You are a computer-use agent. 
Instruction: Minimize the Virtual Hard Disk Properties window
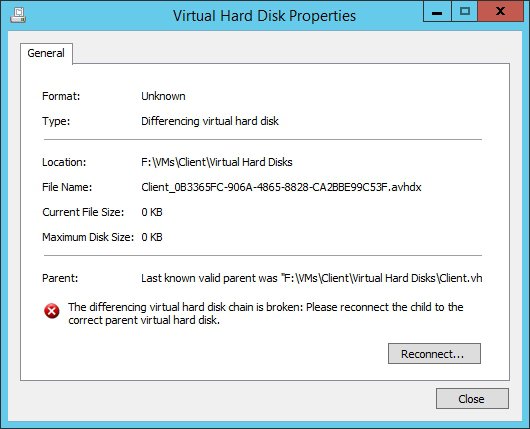pyautogui.click(x=437, y=11)
